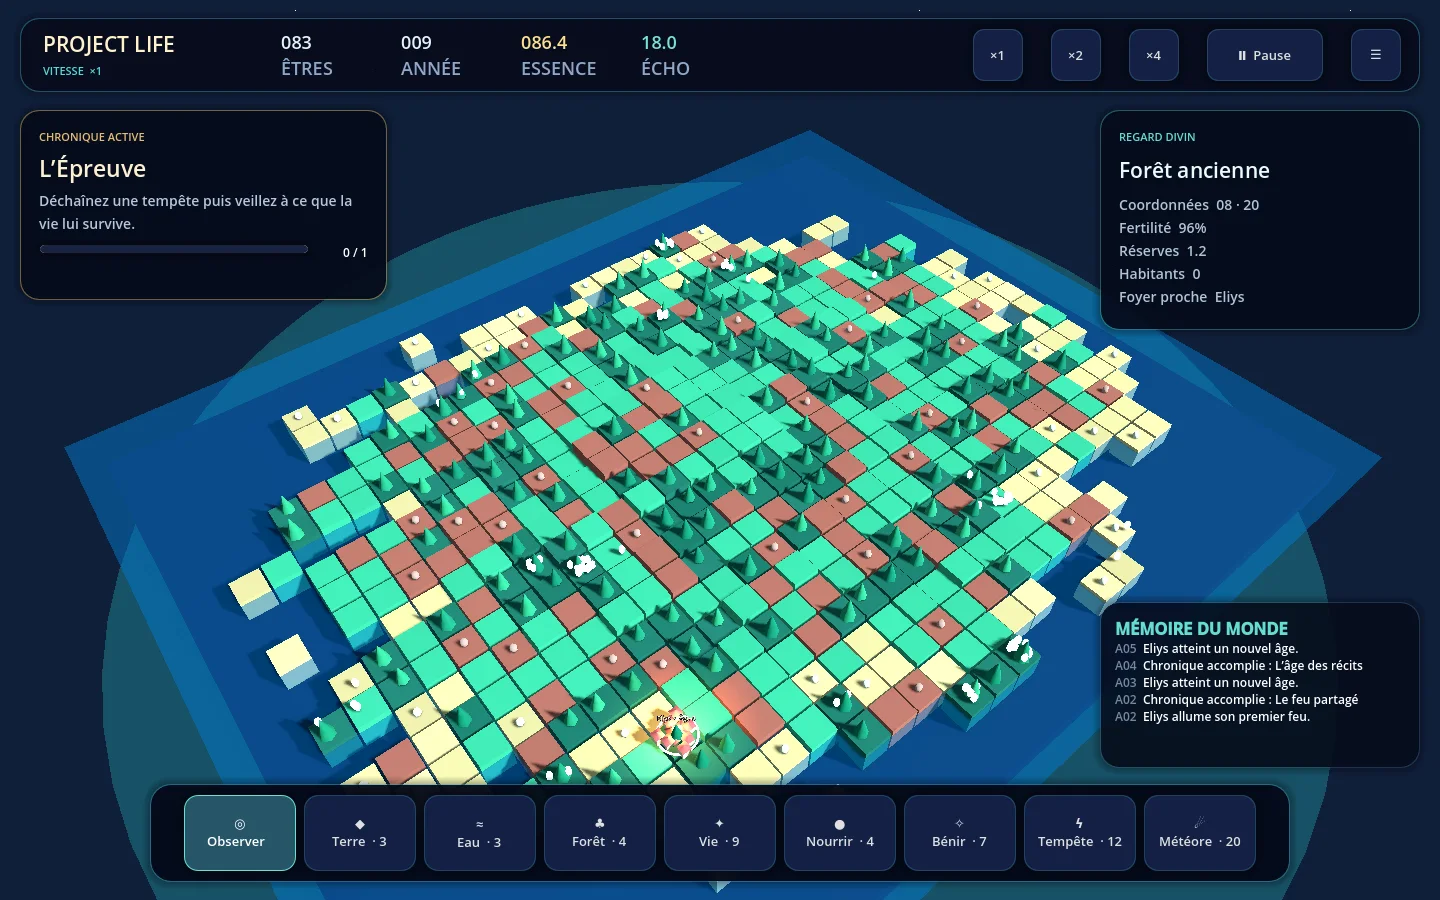Click the L'âge des récits log entry
Image resolution: width=1440 pixels, height=900 pixels.
click(x=1239, y=666)
